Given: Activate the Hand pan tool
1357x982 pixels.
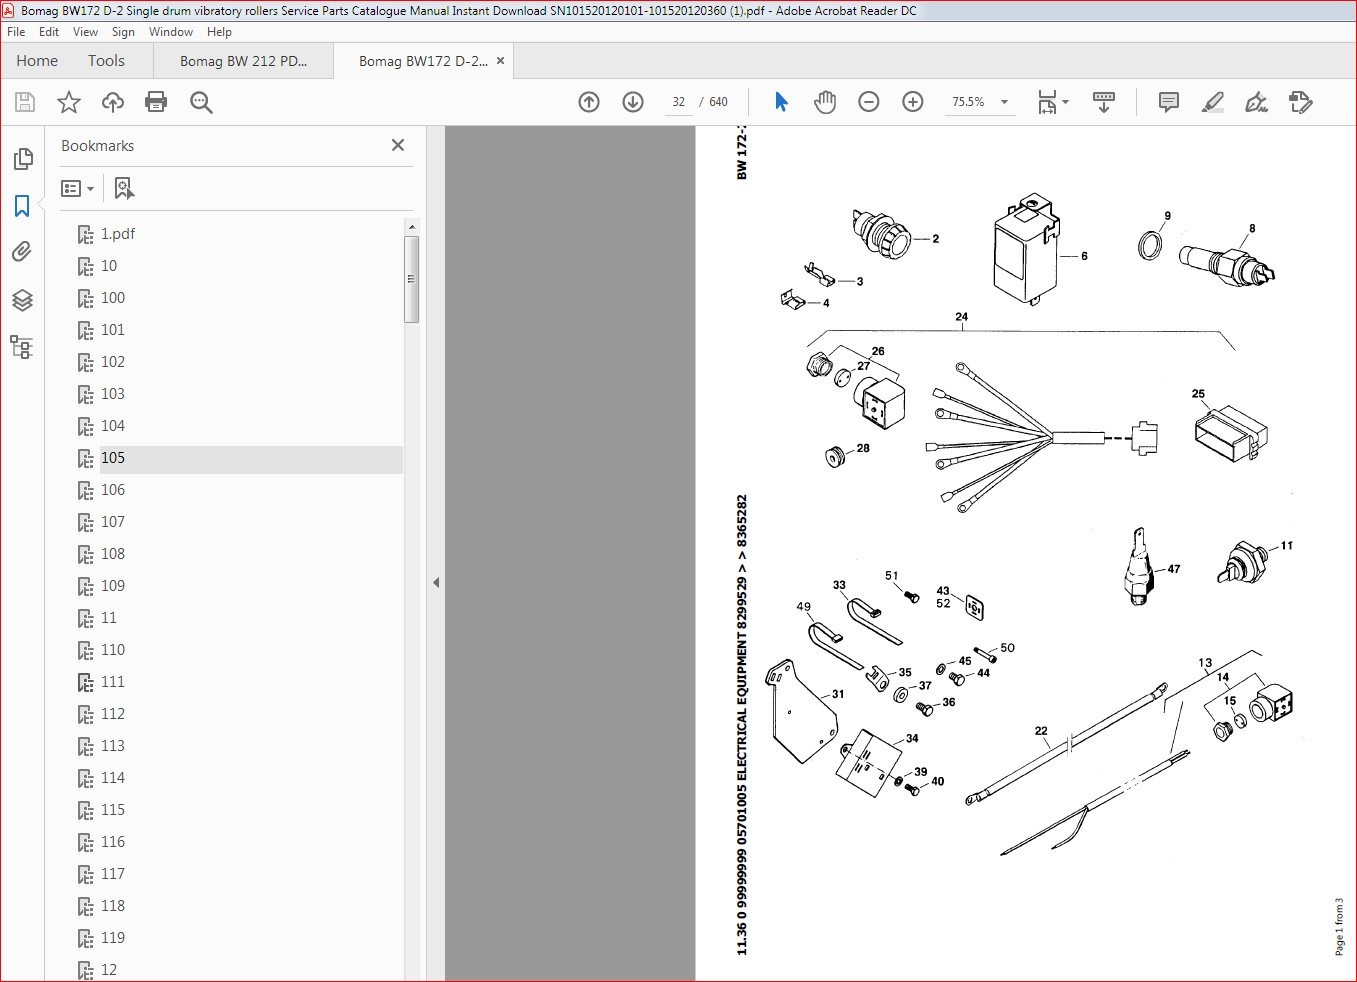Looking at the screenshot, I should (825, 102).
